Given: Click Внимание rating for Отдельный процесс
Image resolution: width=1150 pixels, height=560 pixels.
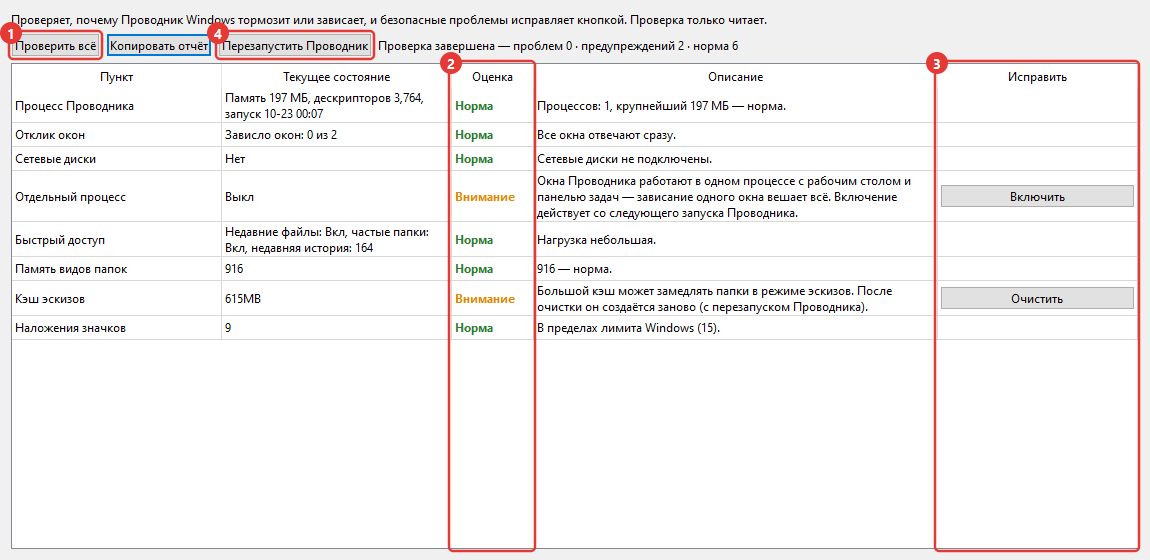Looking at the screenshot, I should [485, 196].
